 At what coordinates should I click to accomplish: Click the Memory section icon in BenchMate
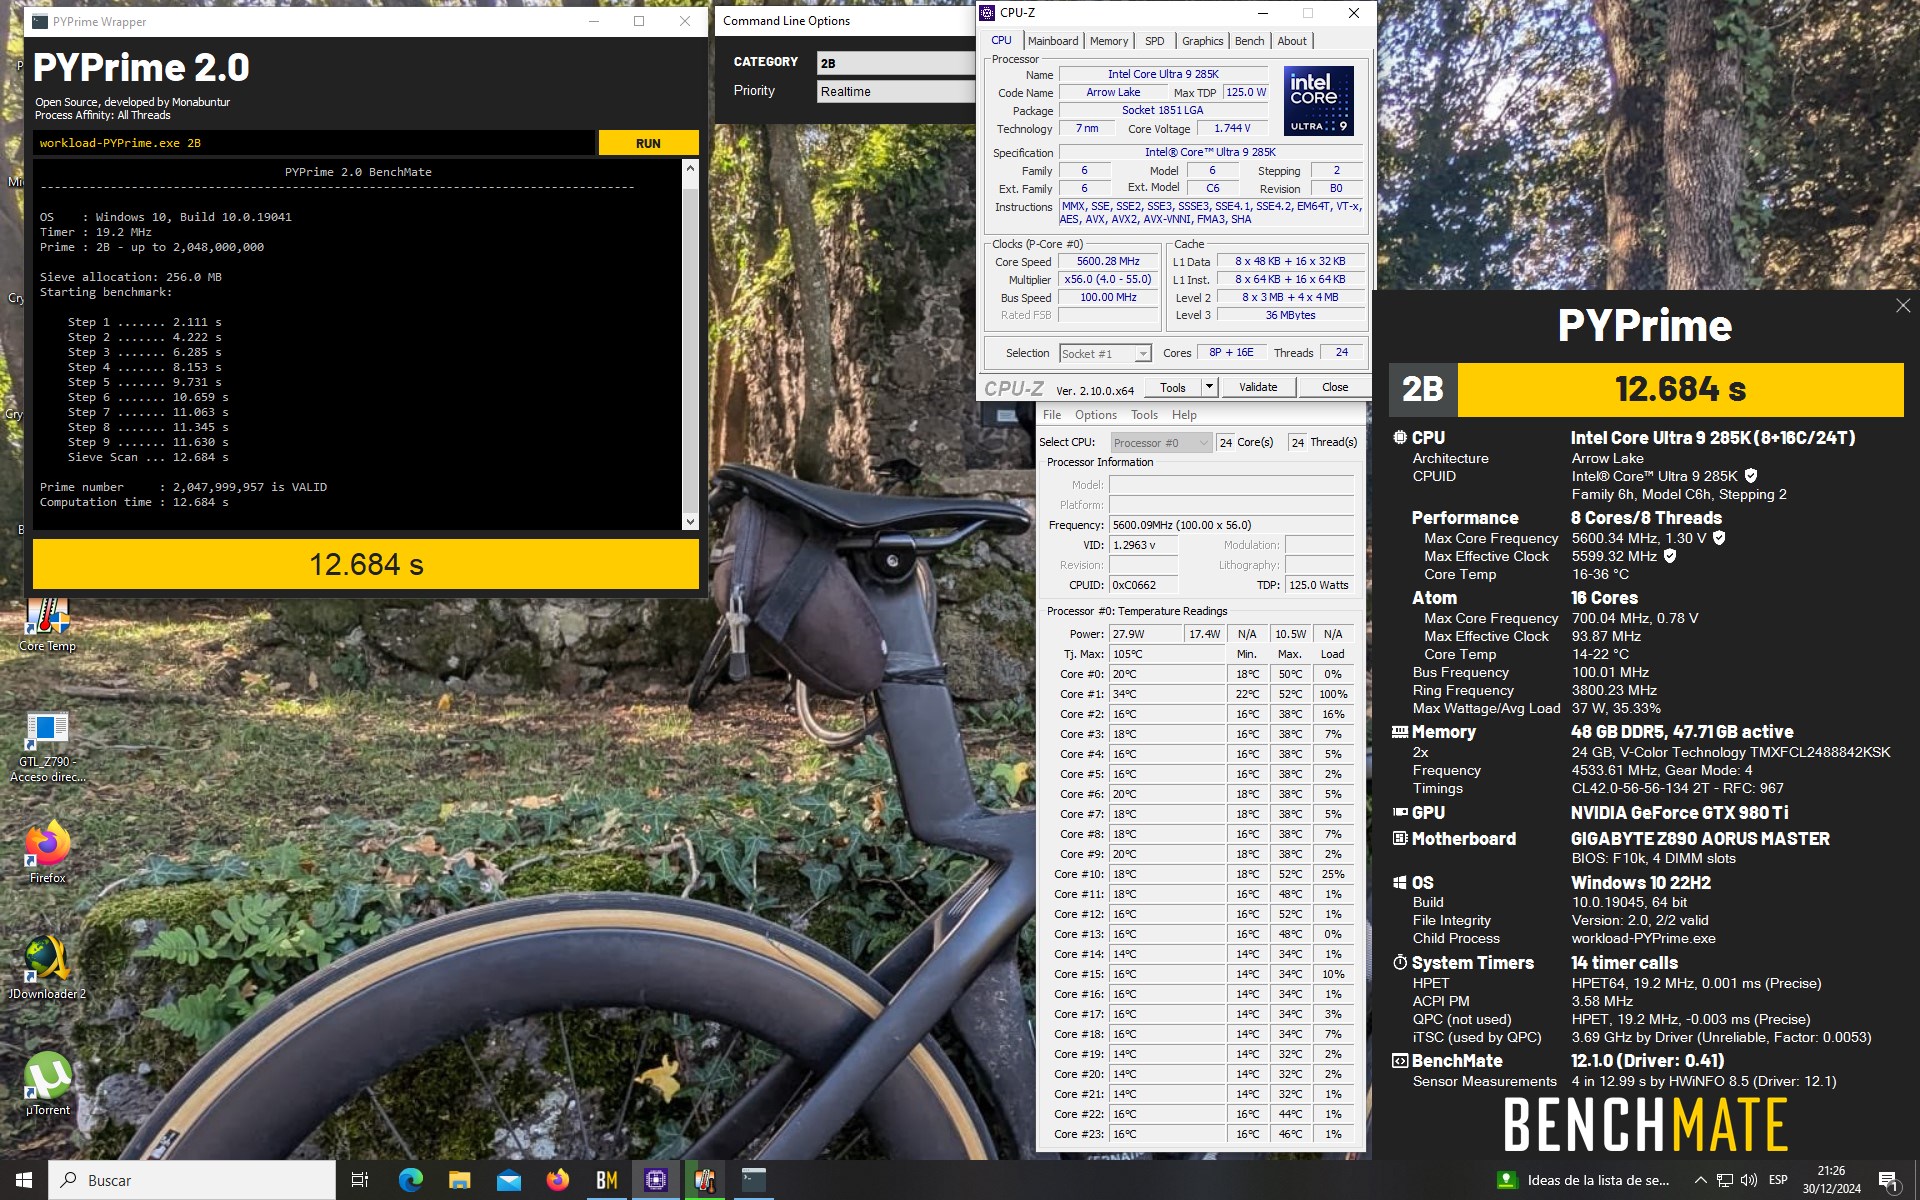coord(1399,732)
